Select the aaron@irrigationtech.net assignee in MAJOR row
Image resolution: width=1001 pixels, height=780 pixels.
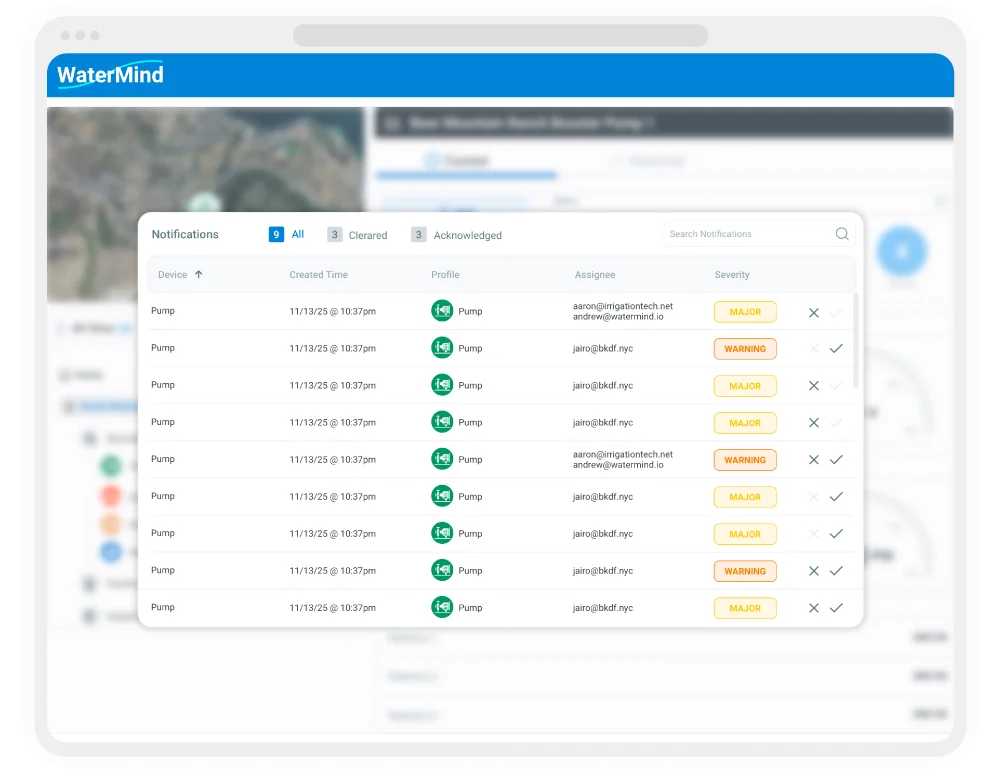[622, 306]
